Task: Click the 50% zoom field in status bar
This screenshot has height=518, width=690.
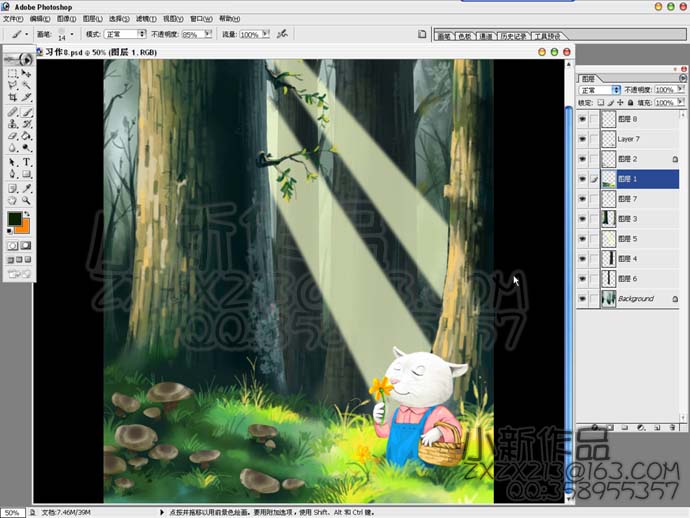Action: (12, 513)
